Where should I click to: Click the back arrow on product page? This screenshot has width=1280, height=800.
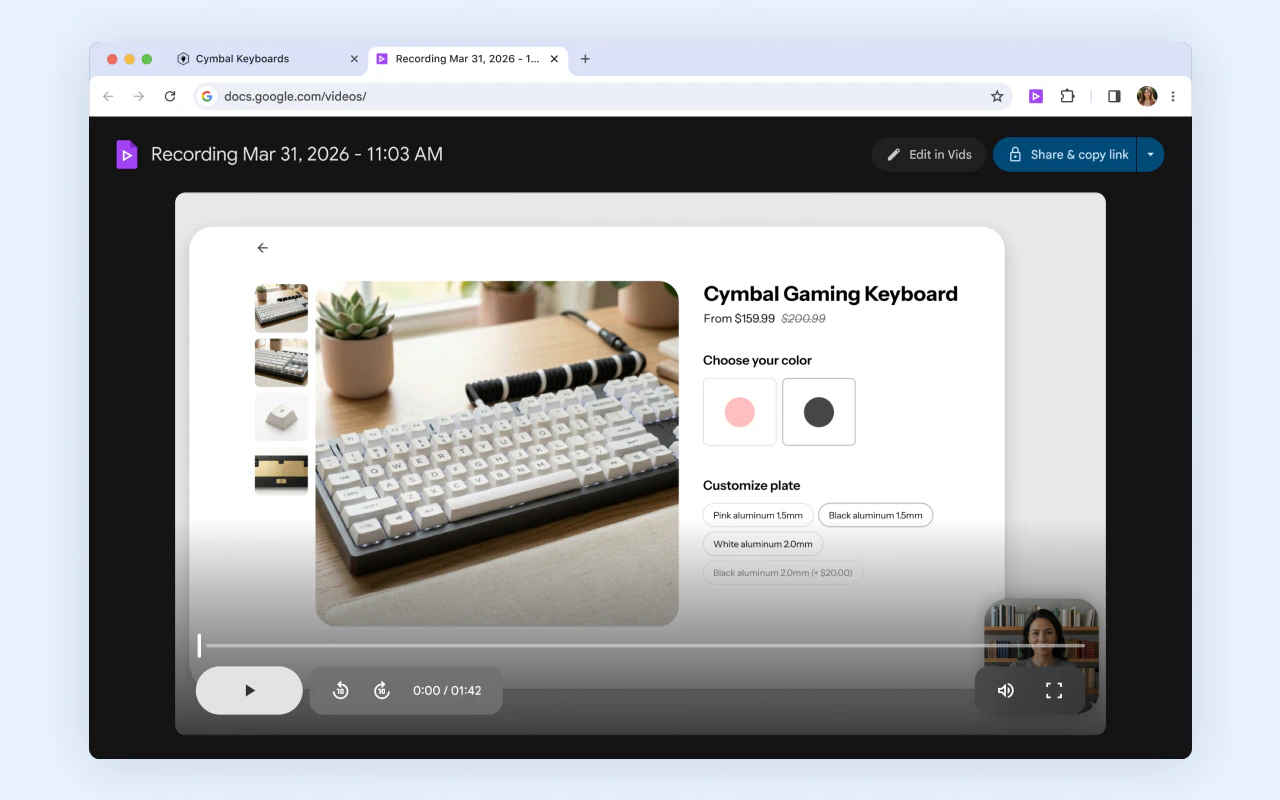coord(262,248)
